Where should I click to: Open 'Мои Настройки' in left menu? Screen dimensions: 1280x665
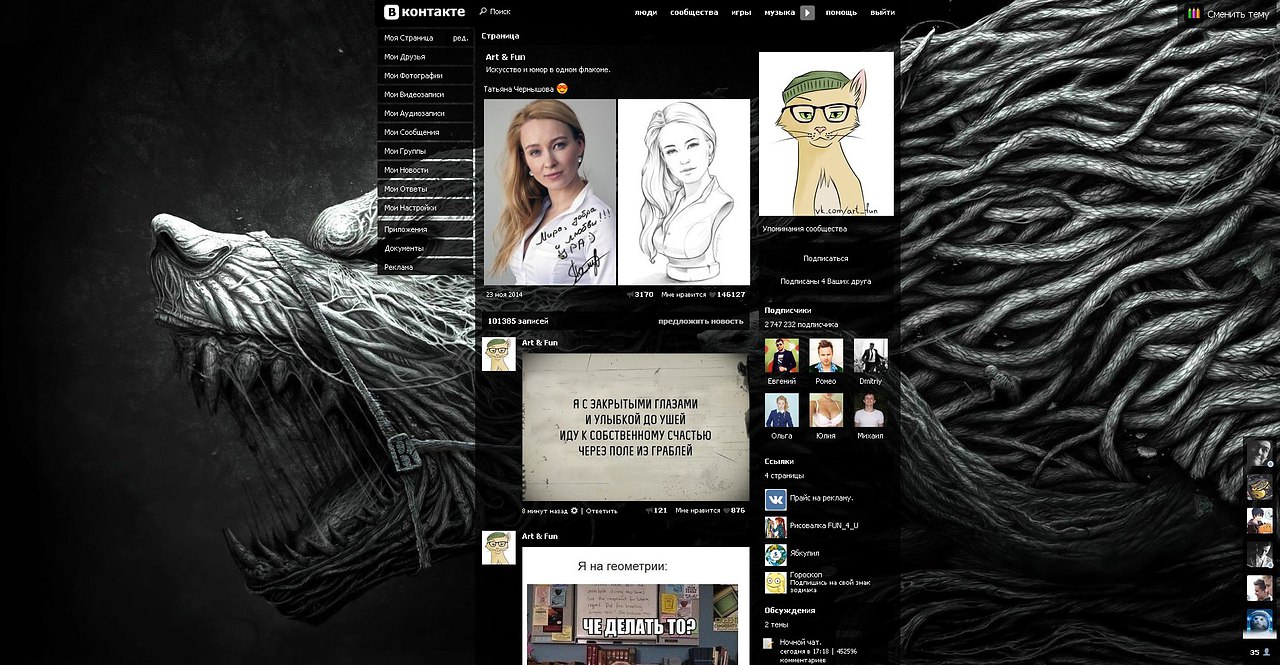410,208
